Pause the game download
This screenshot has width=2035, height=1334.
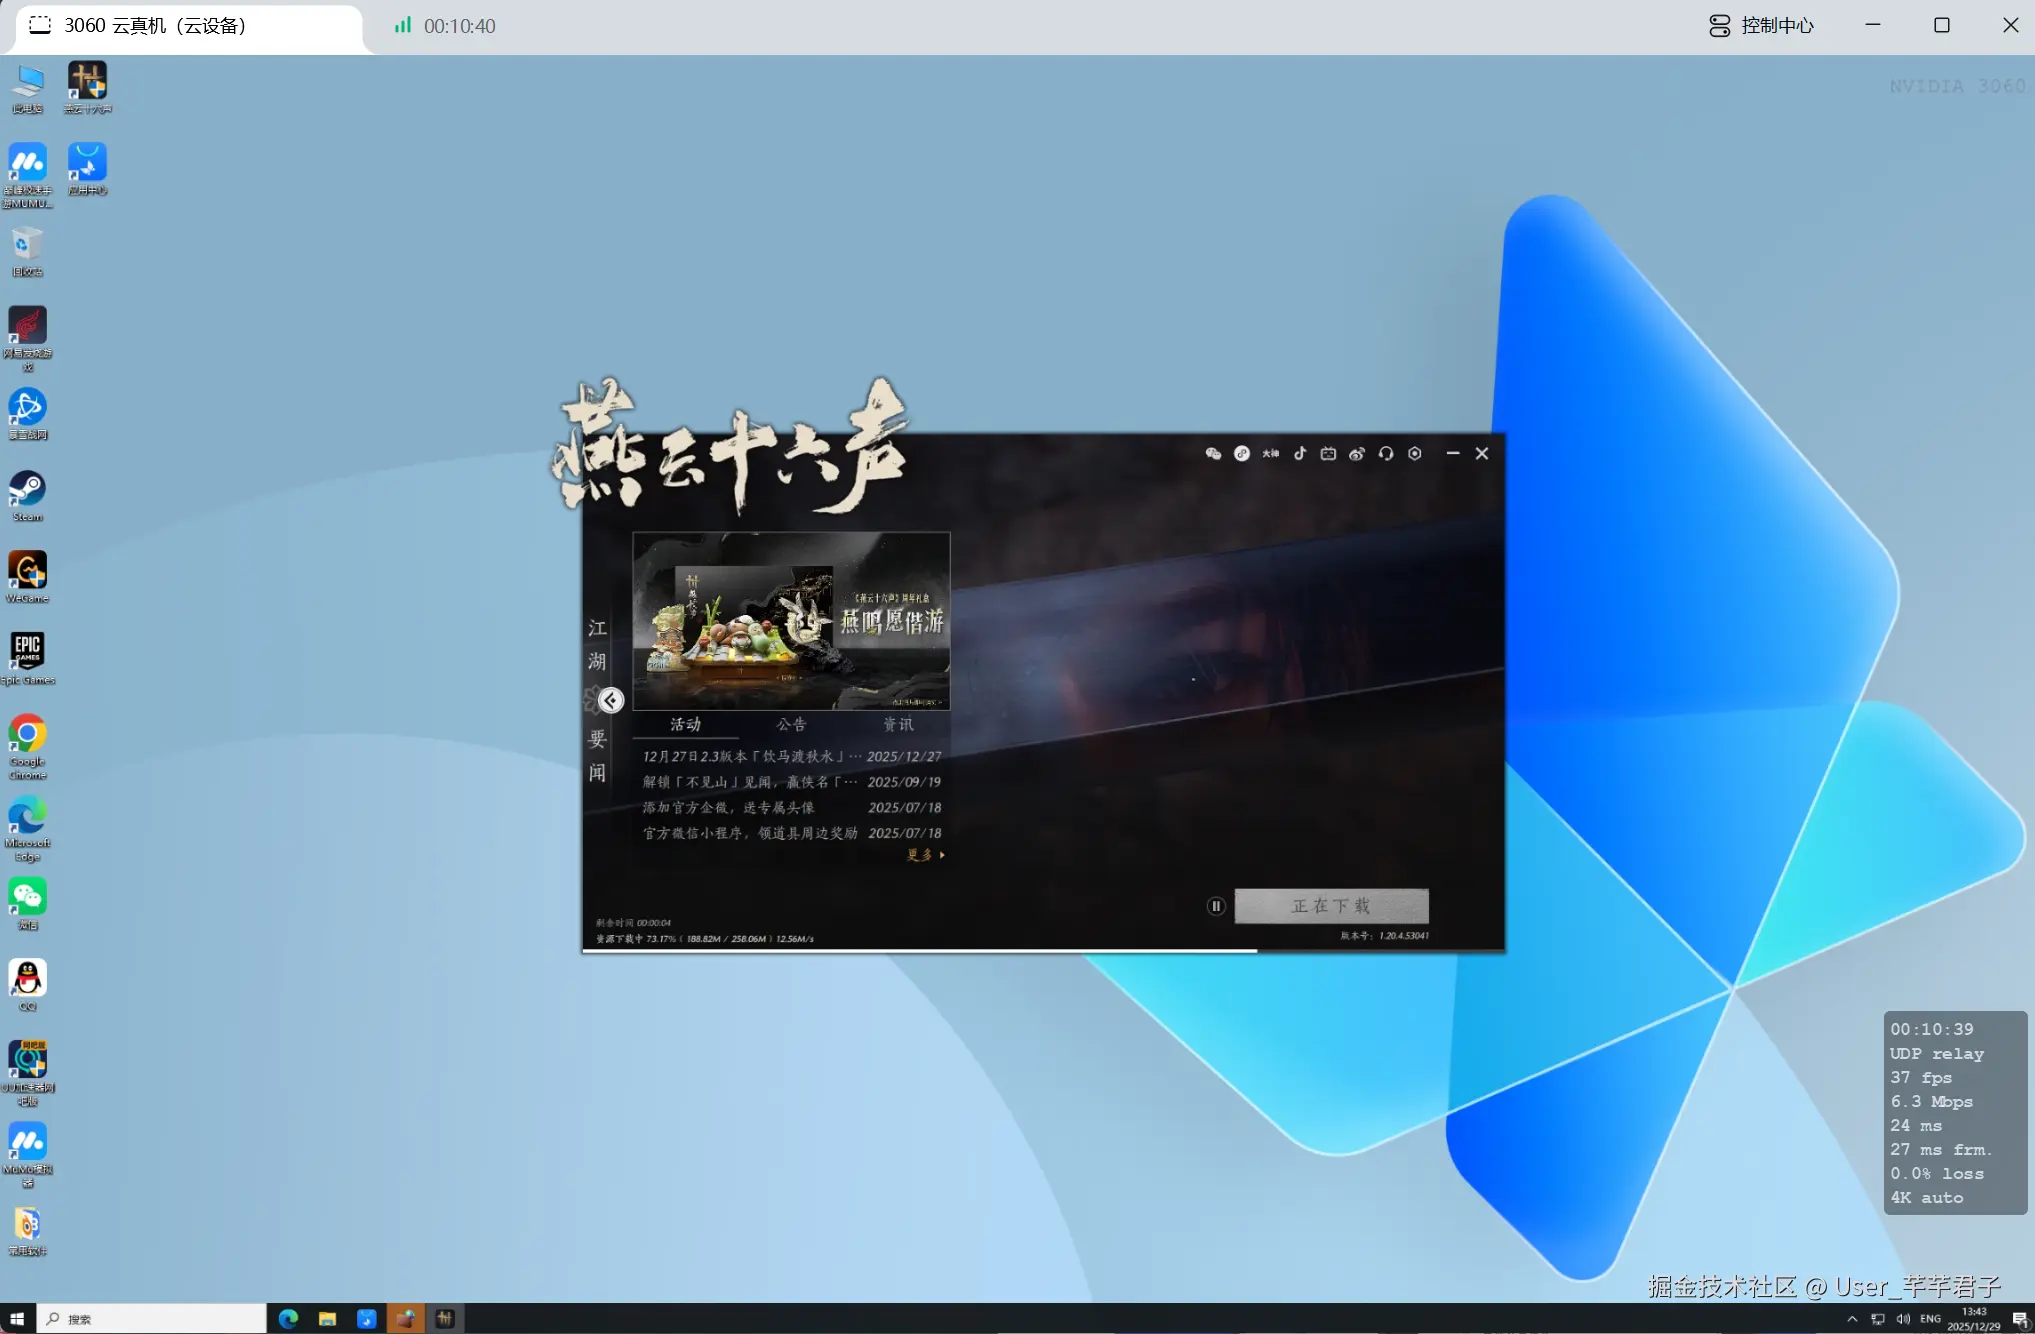(1216, 906)
